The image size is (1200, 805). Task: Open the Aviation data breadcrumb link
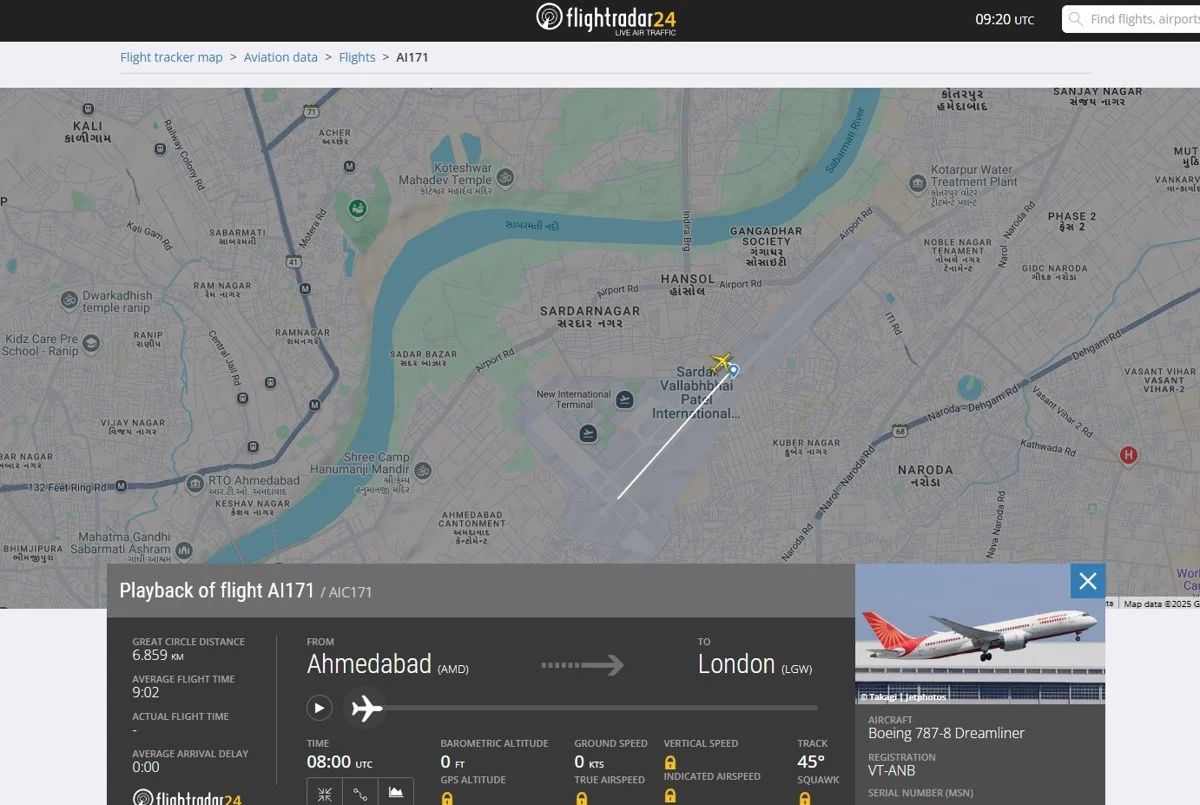281,57
